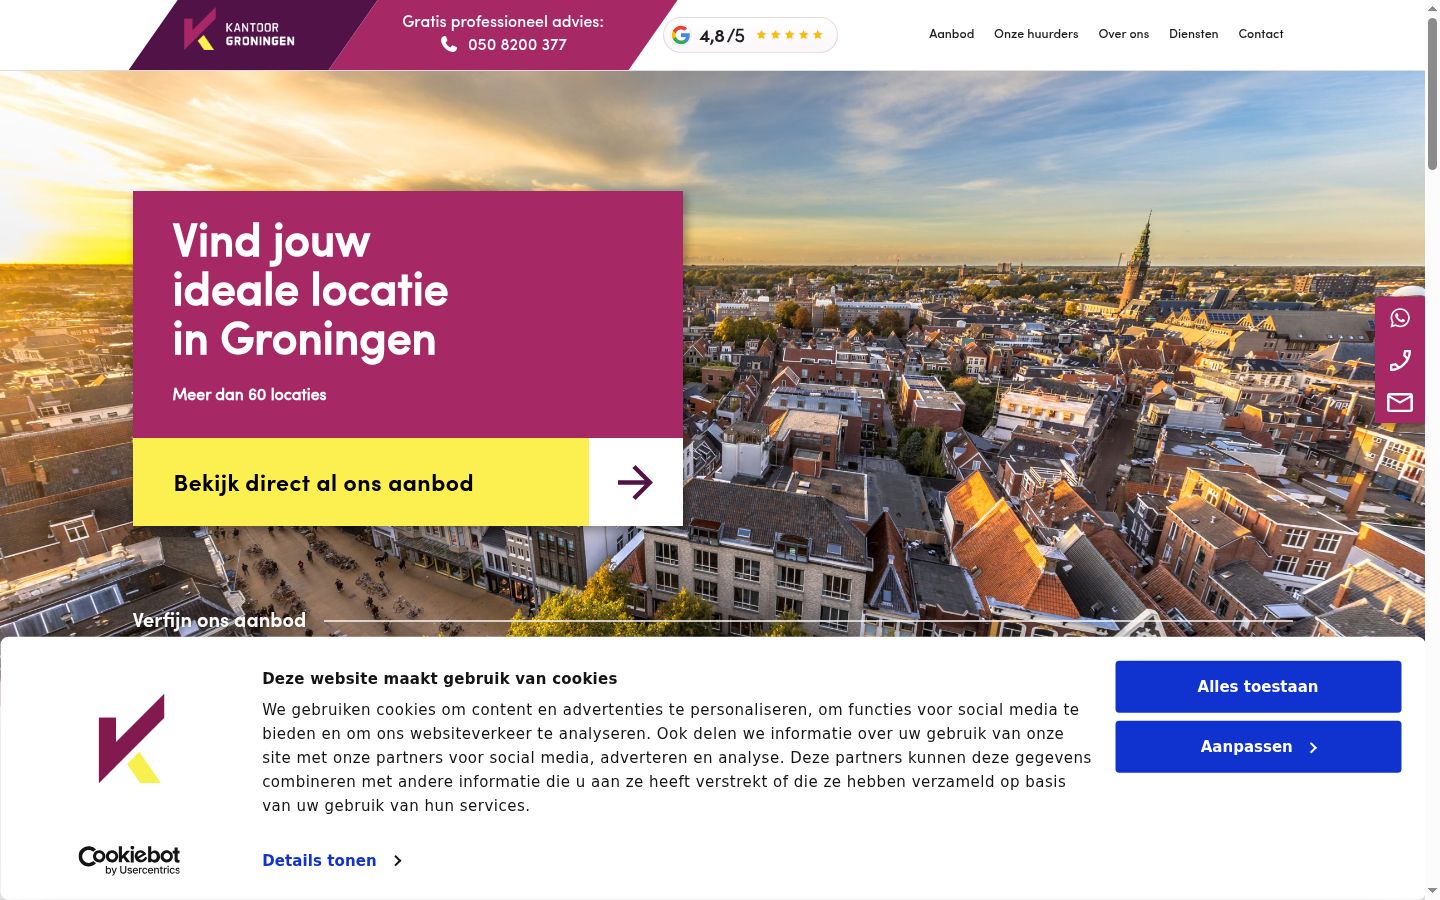
Task: Go to the Over ons page
Action: (x=1123, y=34)
